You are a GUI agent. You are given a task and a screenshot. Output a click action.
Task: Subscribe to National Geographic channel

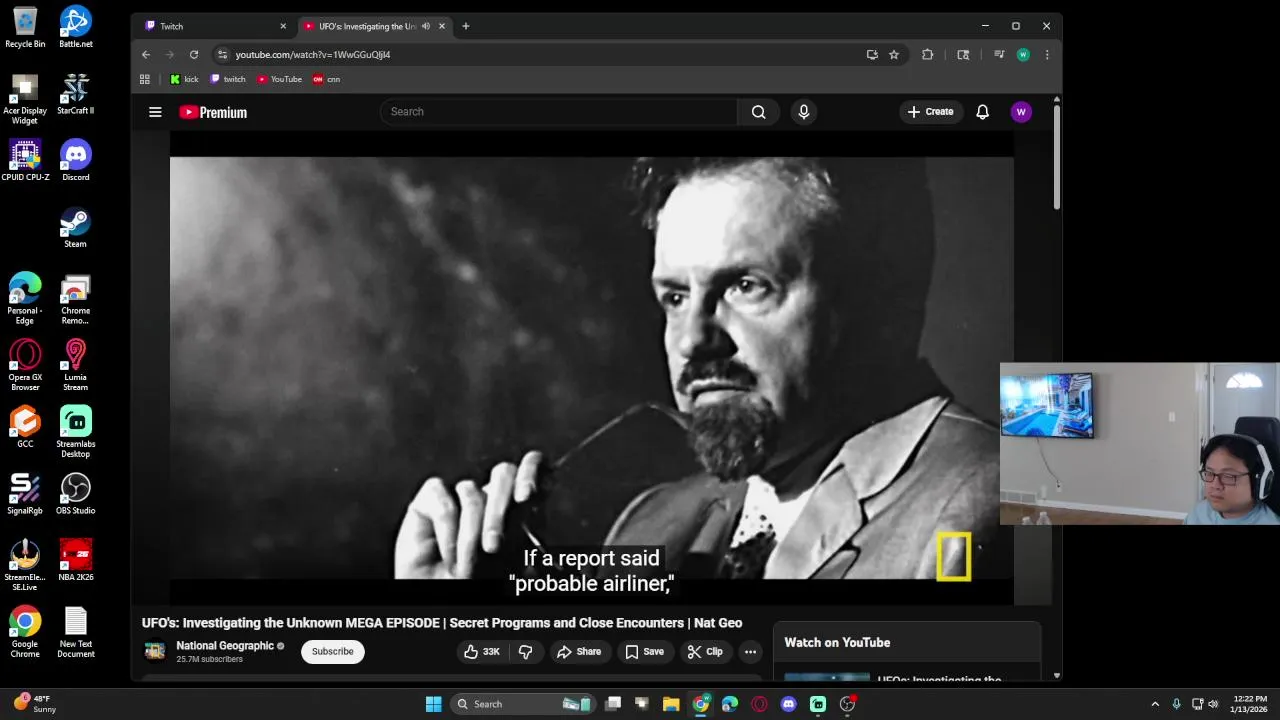[332, 652]
